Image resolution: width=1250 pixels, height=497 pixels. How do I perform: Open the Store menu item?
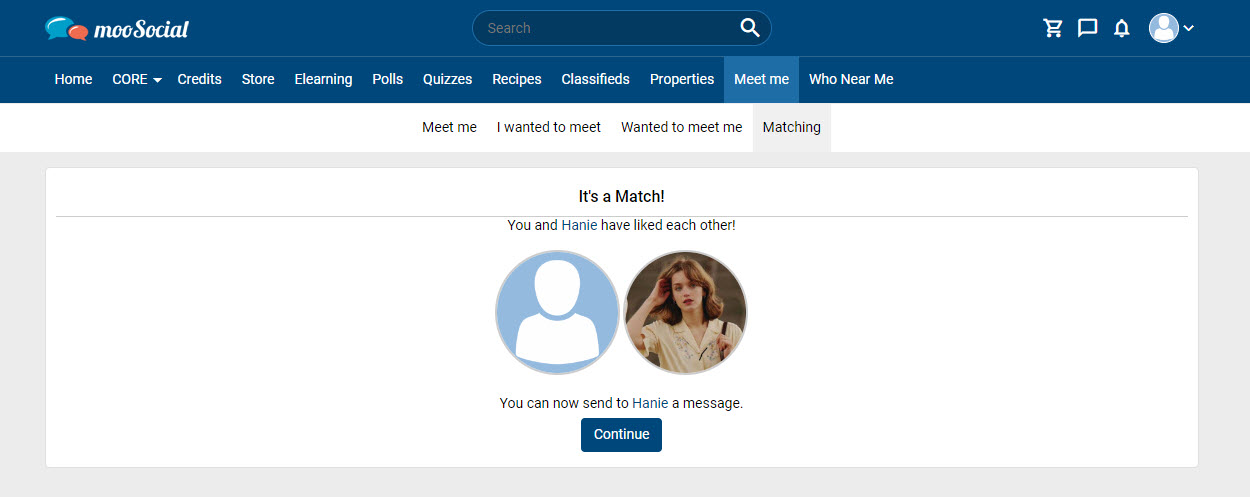point(258,79)
